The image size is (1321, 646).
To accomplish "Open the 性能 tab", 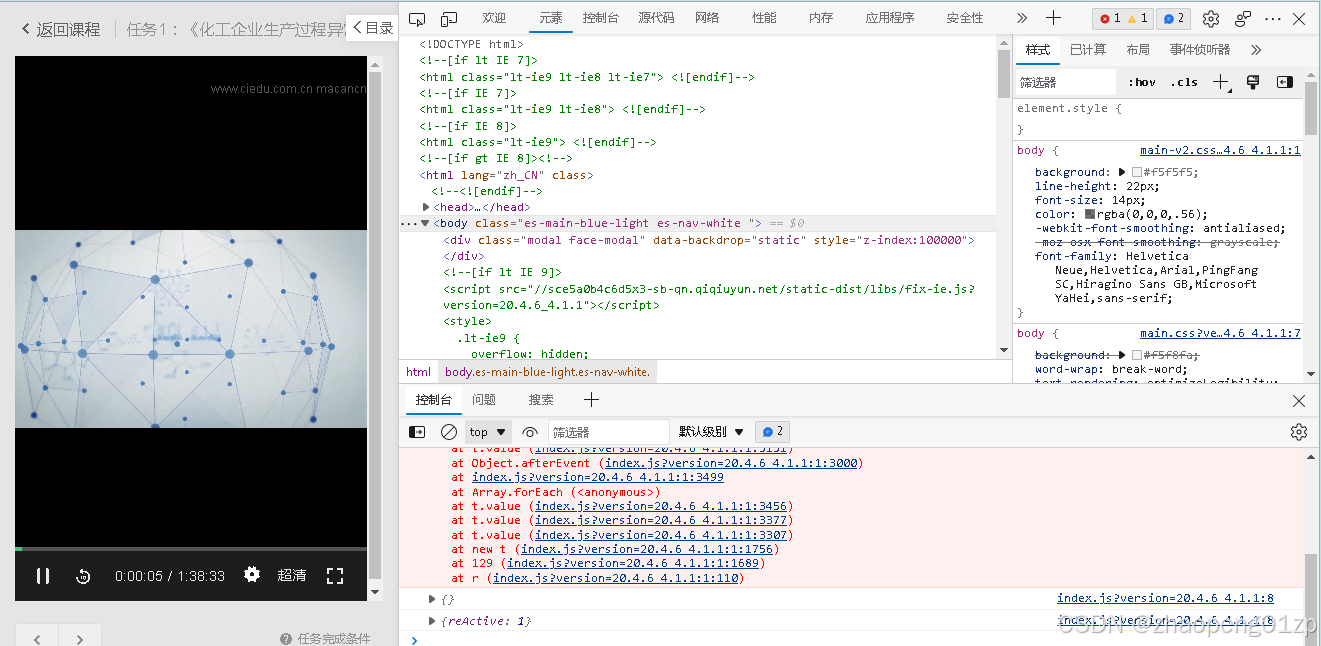I will [764, 18].
